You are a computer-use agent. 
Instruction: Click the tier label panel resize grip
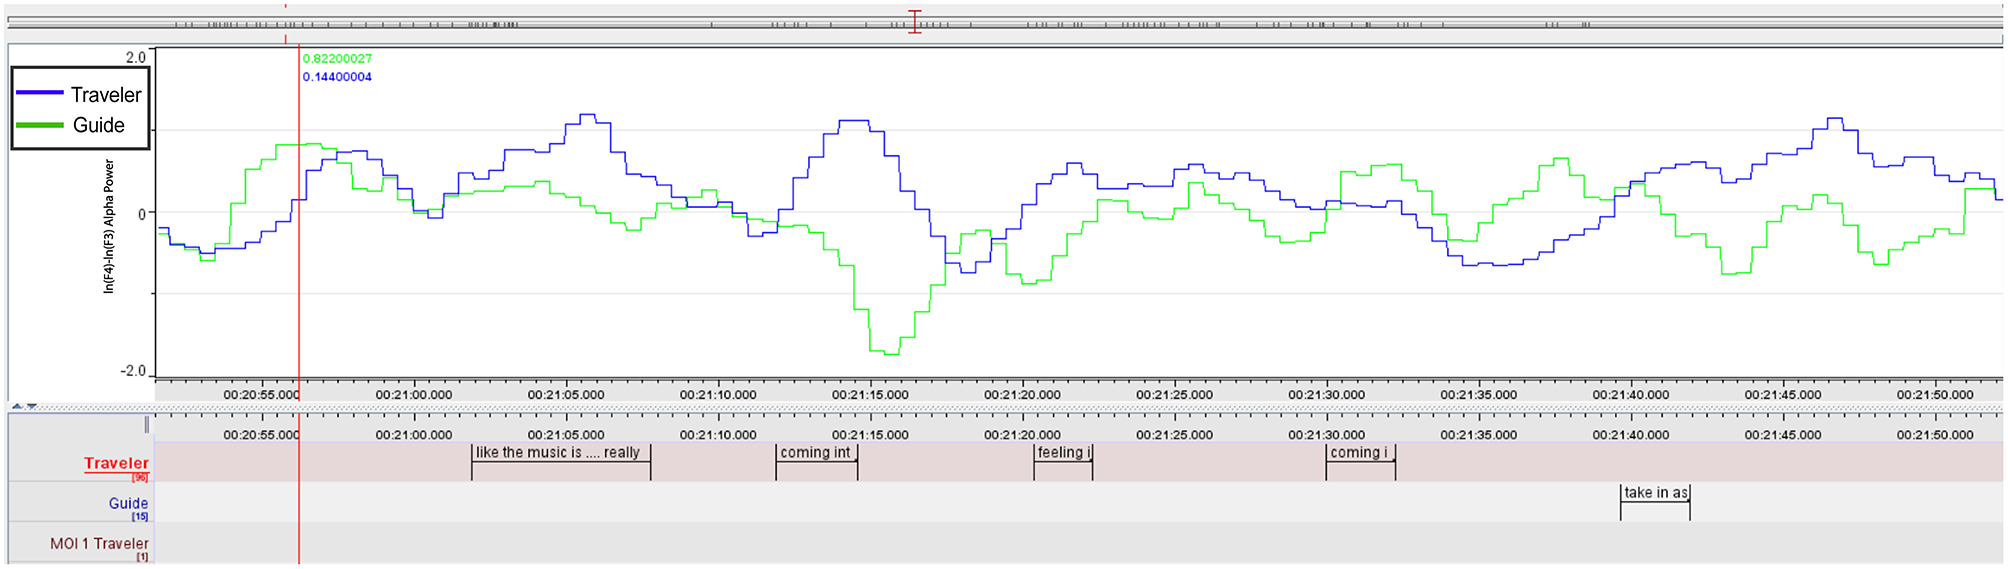click(x=147, y=425)
